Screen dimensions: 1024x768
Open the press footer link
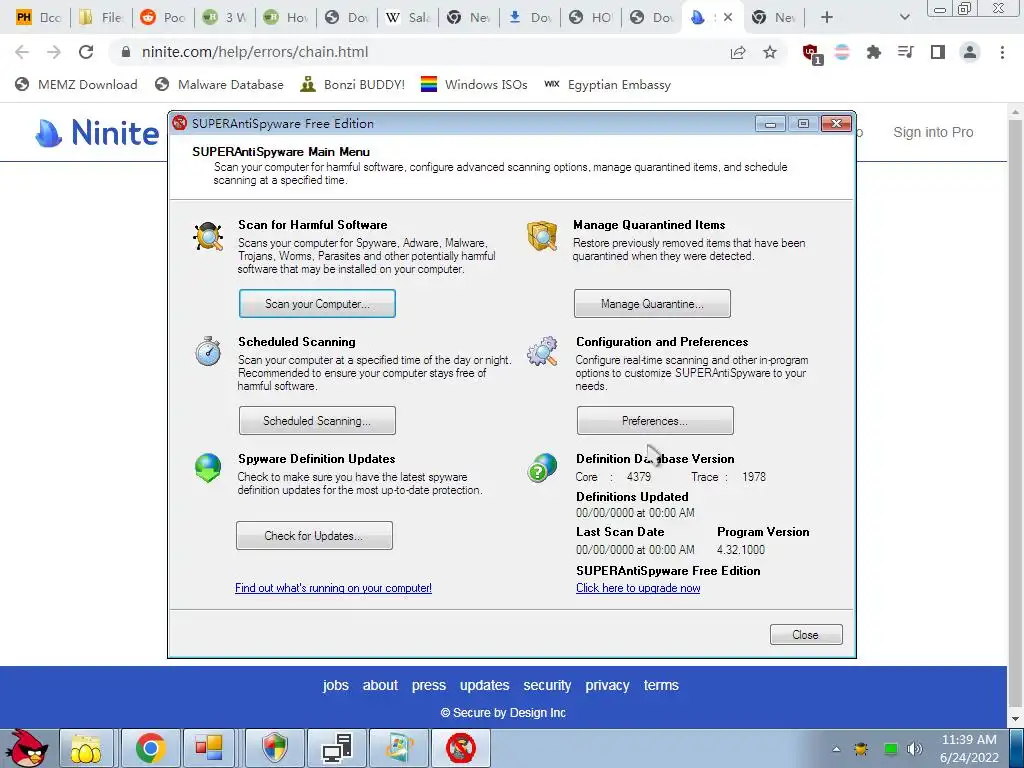click(428, 685)
